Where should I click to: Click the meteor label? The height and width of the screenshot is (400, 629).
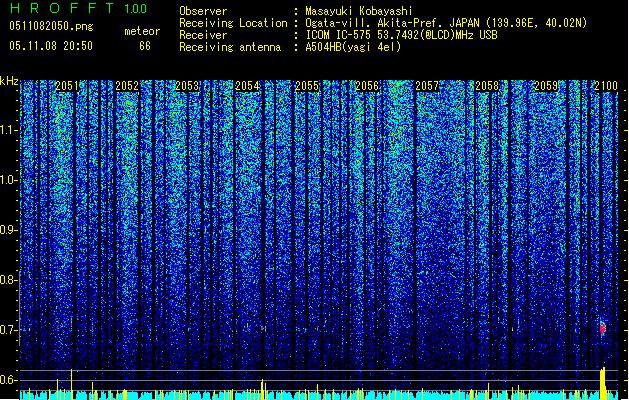(142, 31)
